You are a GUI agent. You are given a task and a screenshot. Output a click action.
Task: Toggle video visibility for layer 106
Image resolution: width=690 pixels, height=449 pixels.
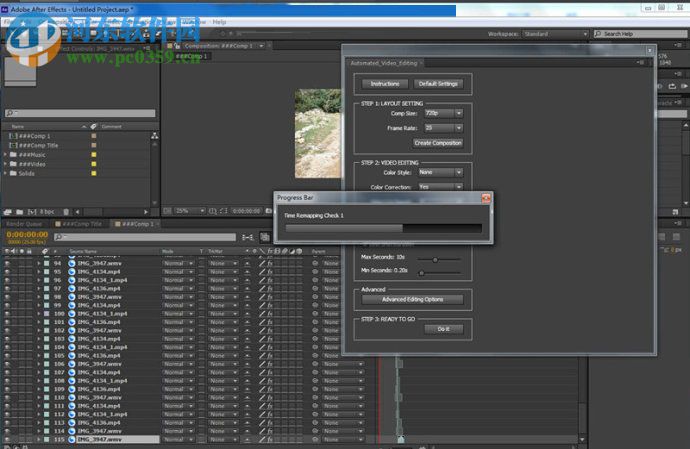point(7,364)
